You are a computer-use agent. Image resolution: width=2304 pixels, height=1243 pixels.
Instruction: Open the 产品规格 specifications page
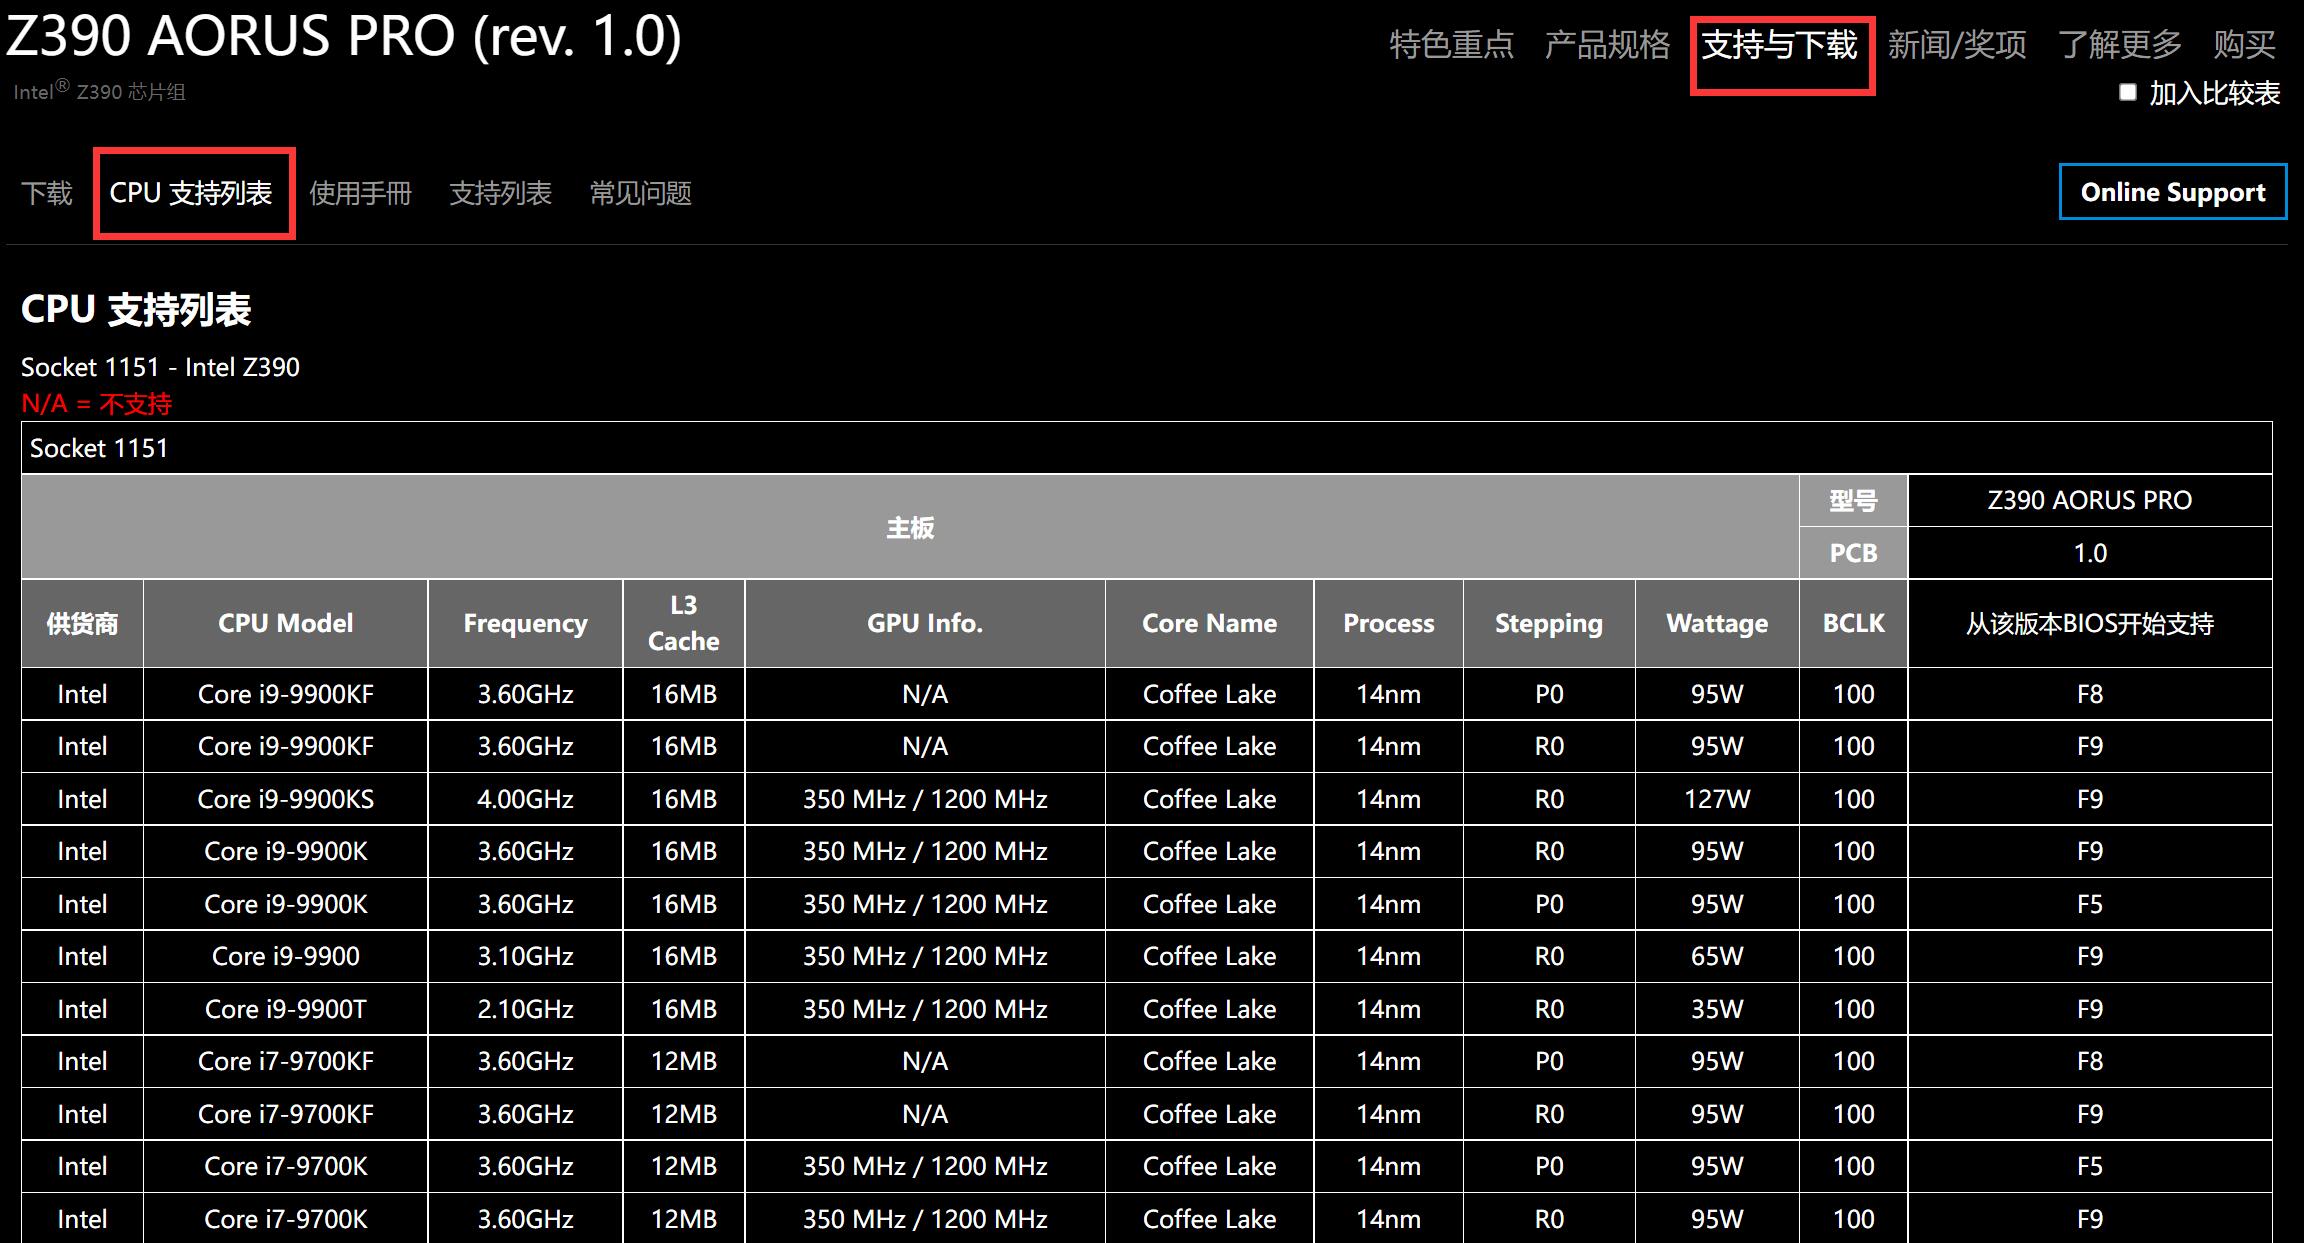(x=1609, y=45)
